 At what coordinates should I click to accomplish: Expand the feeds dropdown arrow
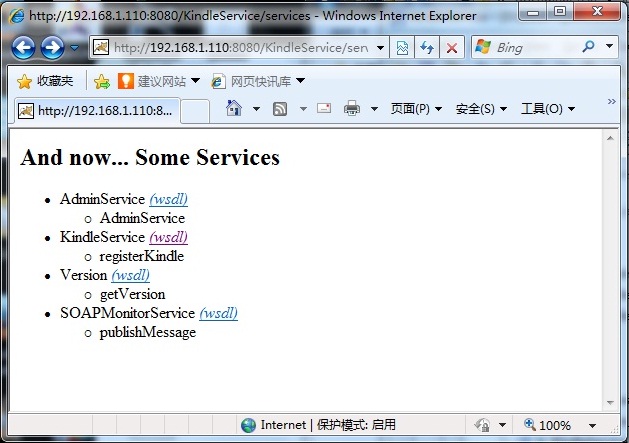coord(303,109)
